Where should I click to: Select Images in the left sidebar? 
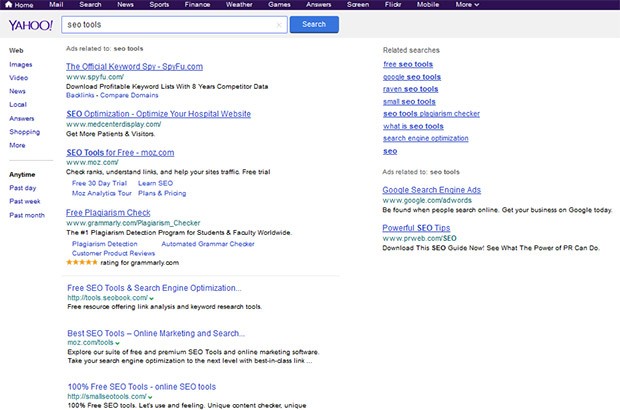[x=21, y=64]
